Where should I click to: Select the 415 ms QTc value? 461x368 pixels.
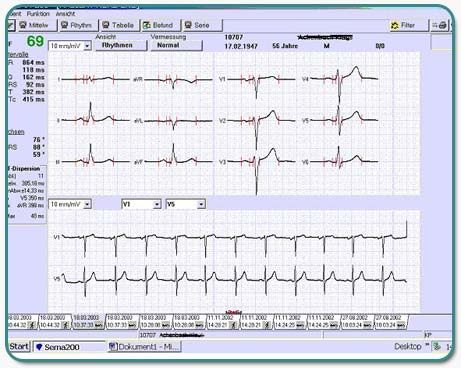pyautogui.click(x=33, y=99)
